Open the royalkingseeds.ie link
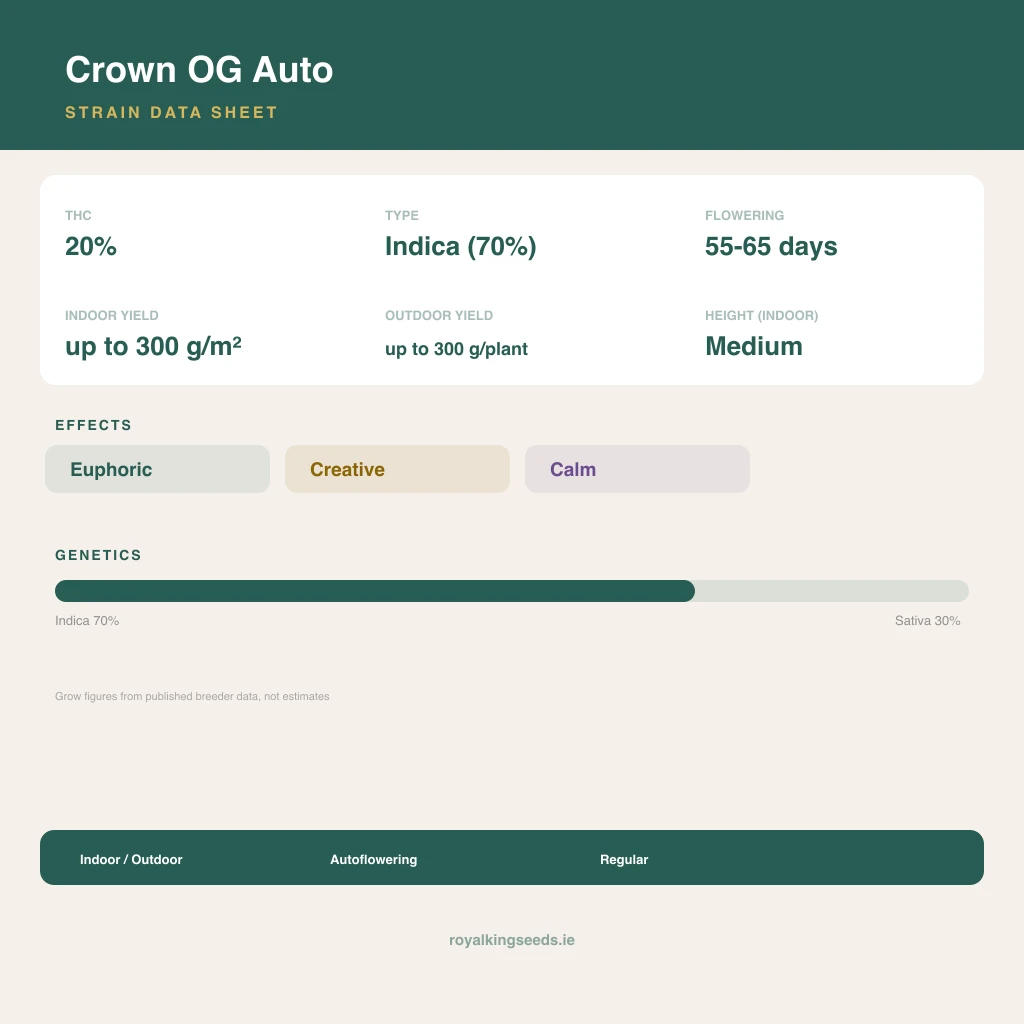Image resolution: width=1024 pixels, height=1024 pixels. pyautogui.click(x=512, y=940)
